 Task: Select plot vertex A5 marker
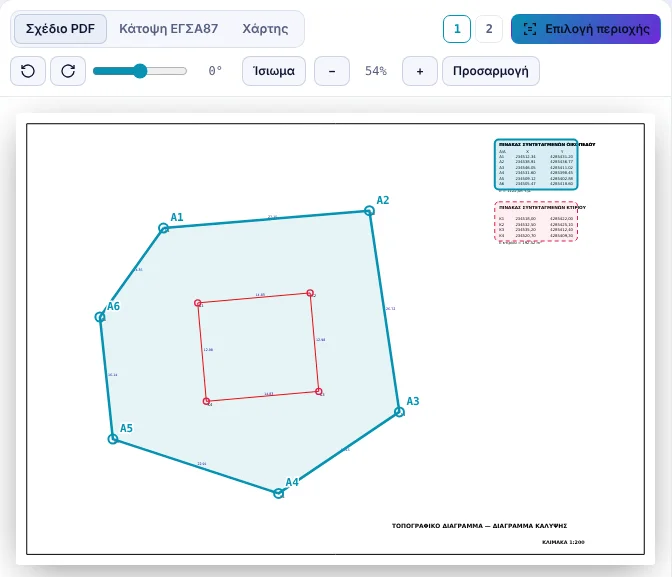(113, 439)
